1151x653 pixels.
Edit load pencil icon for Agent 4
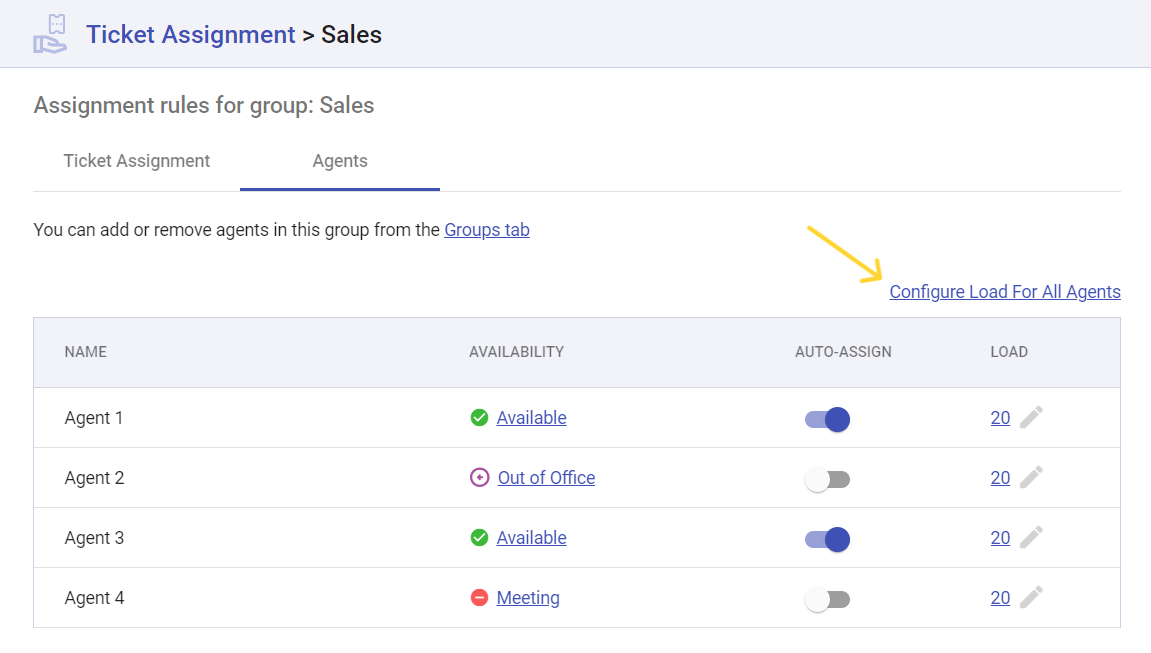click(x=1031, y=597)
